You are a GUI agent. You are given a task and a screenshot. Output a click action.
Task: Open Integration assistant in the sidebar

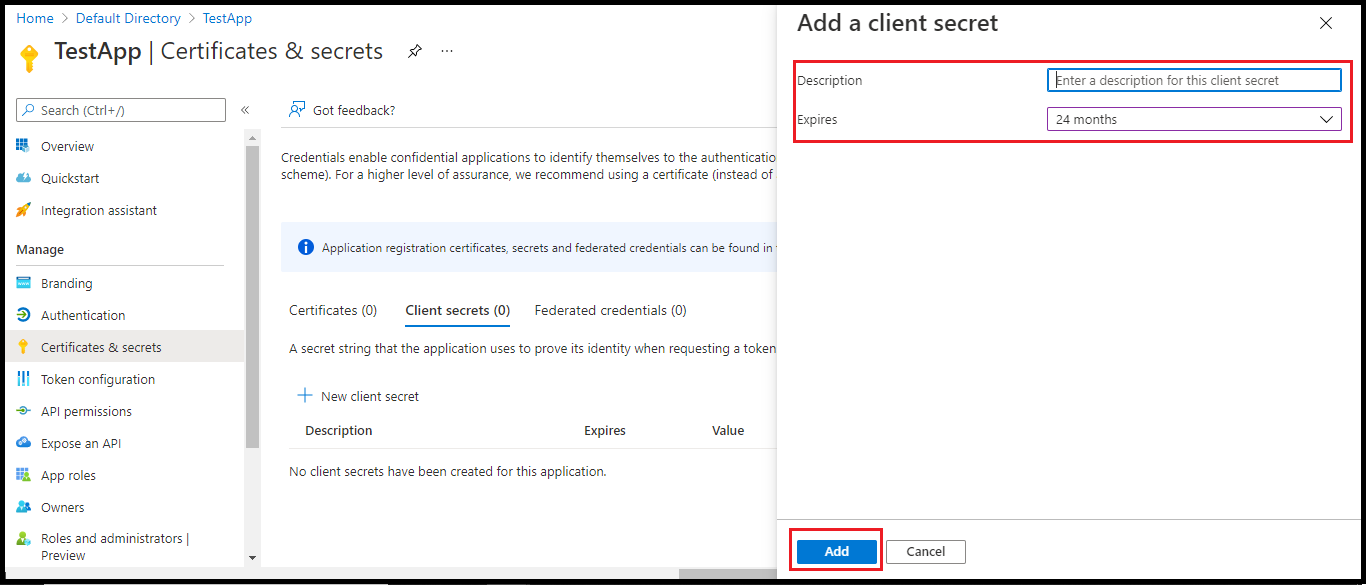pos(99,210)
